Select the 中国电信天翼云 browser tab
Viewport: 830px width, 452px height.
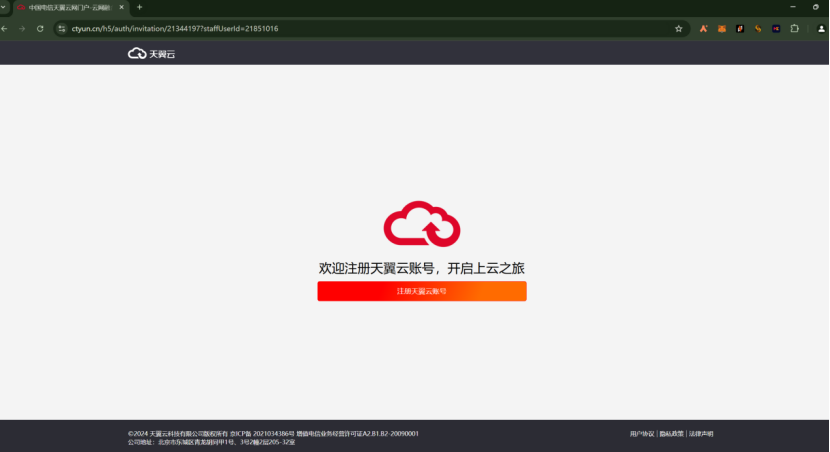tap(69, 7)
